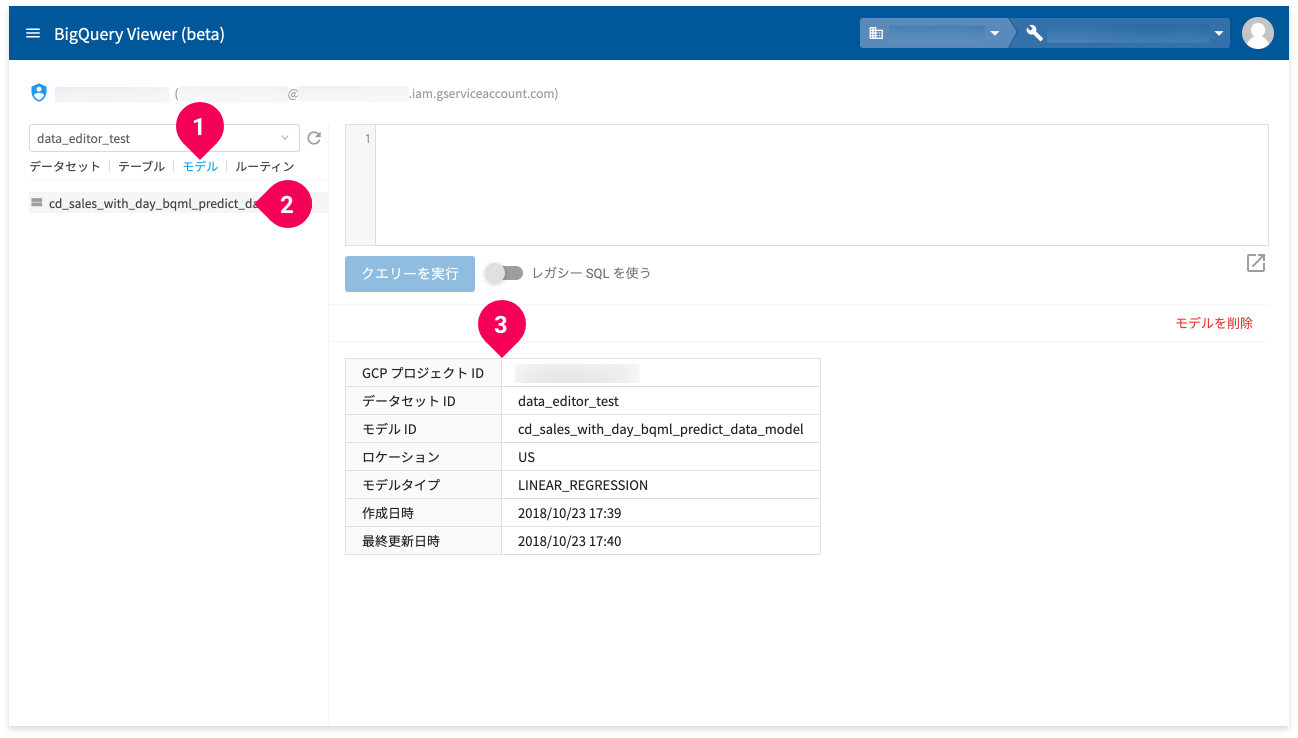Click the ロケーション label cell
This screenshot has height=738, width=1298.
point(423,457)
